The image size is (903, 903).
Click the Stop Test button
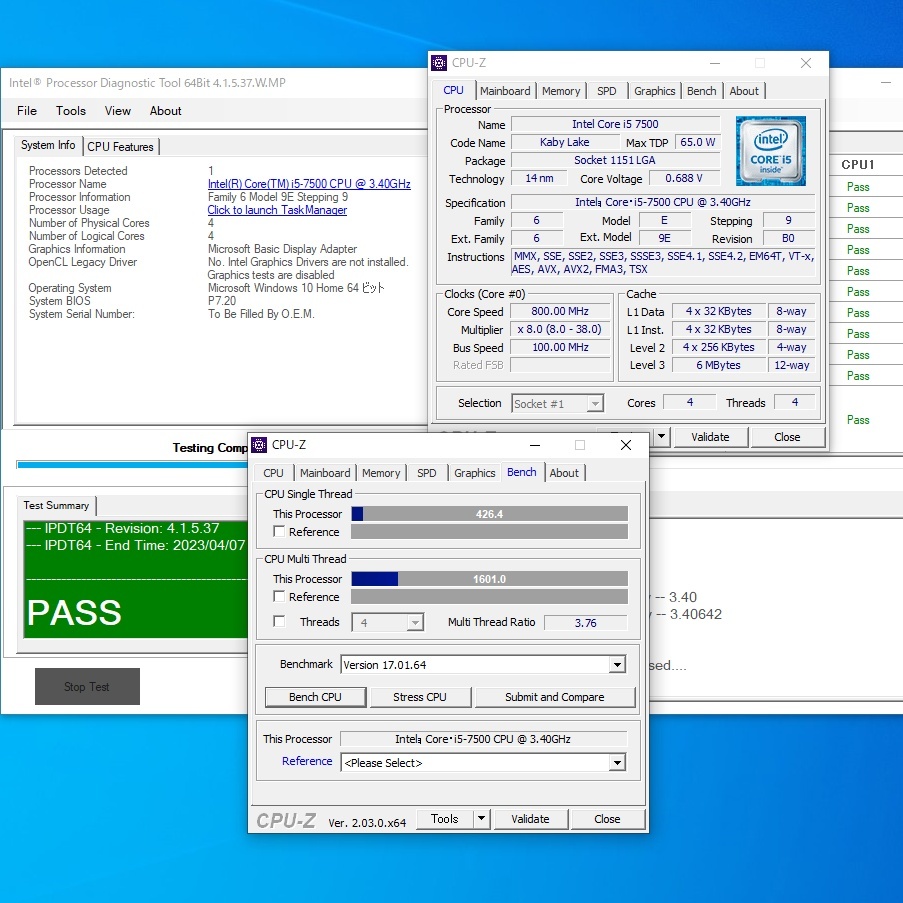pyautogui.click(x=87, y=686)
